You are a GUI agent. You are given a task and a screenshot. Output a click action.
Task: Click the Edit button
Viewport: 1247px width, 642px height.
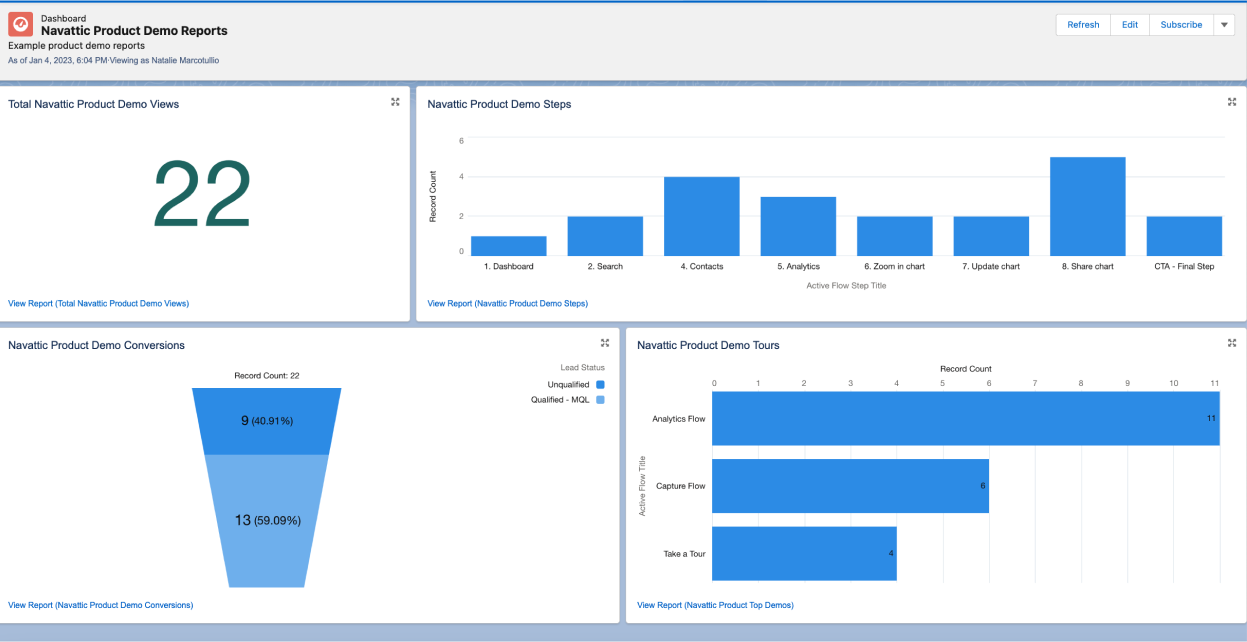point(1129,25)
